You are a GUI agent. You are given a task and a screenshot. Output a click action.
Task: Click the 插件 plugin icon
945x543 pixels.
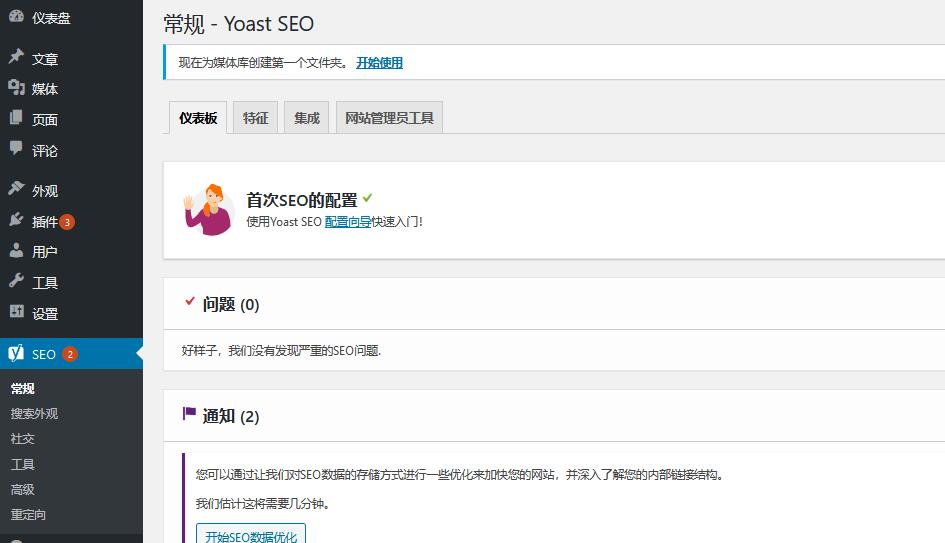coord(16,221)
